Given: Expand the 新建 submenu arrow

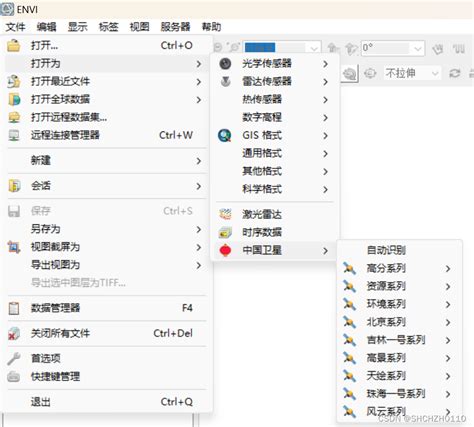Looking at the screenshot, I should click(199, 161).
